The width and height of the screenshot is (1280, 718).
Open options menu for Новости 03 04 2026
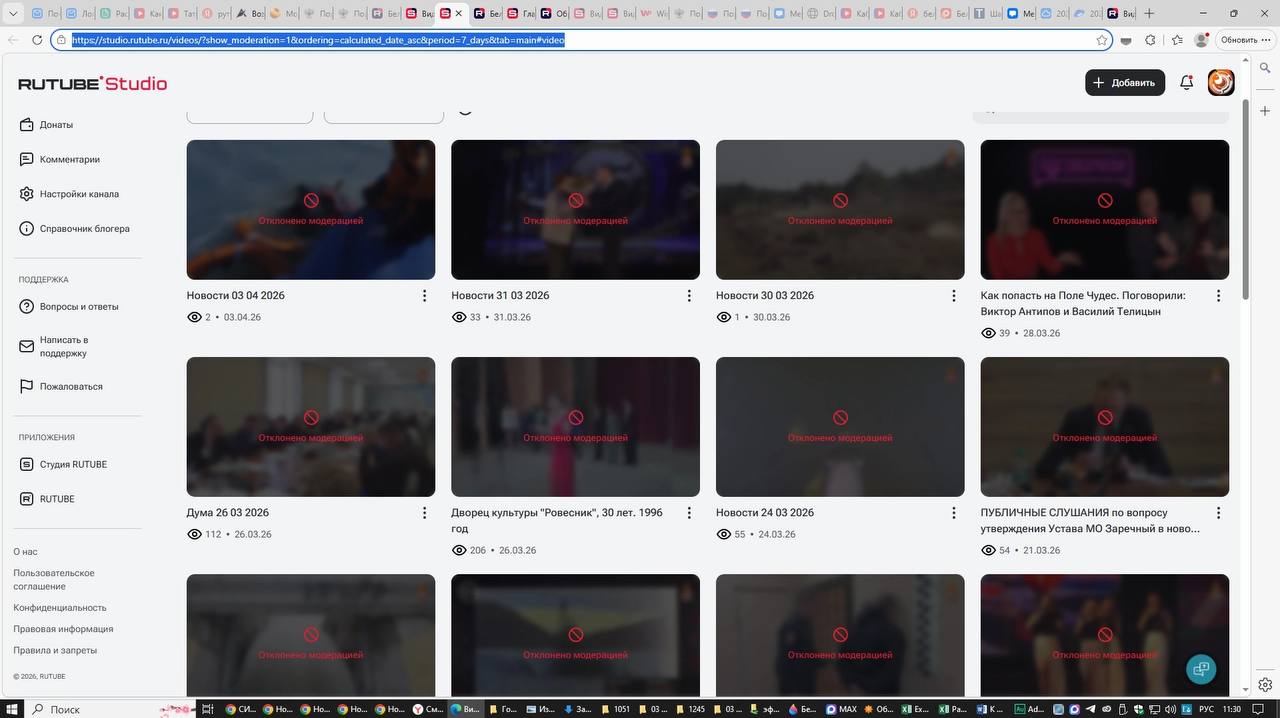tap(424, 296)
